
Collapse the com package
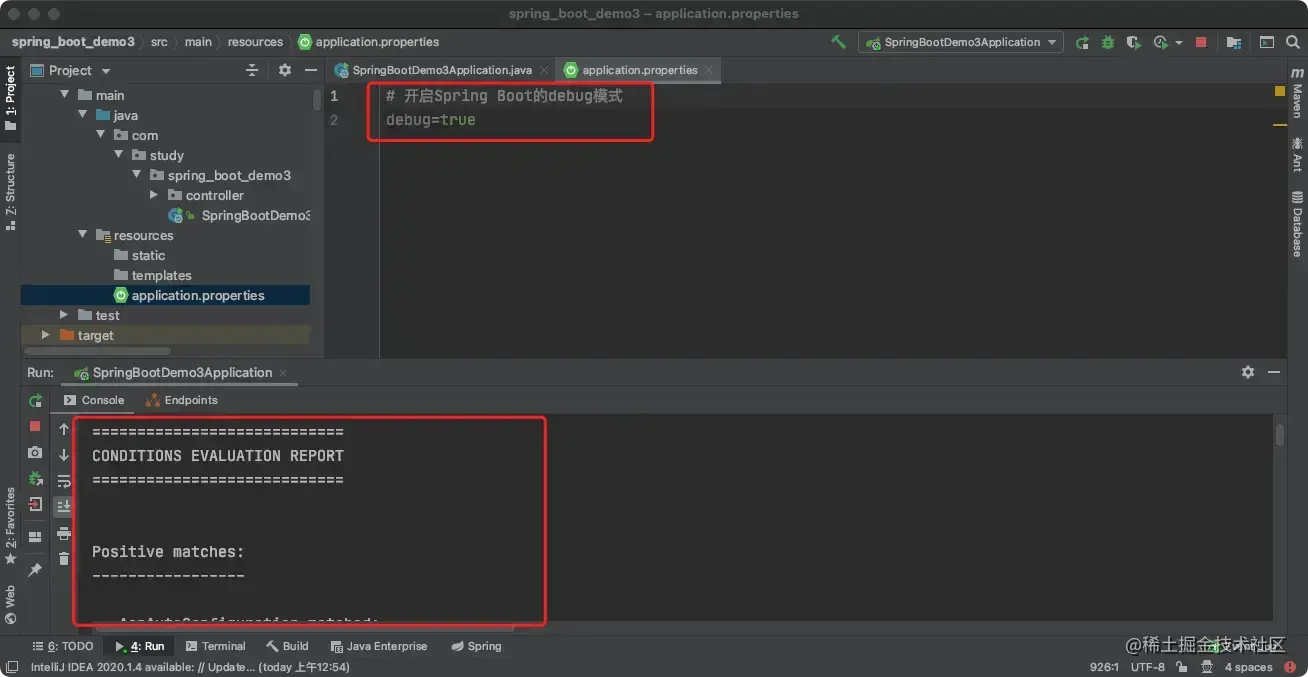point(100,135)
